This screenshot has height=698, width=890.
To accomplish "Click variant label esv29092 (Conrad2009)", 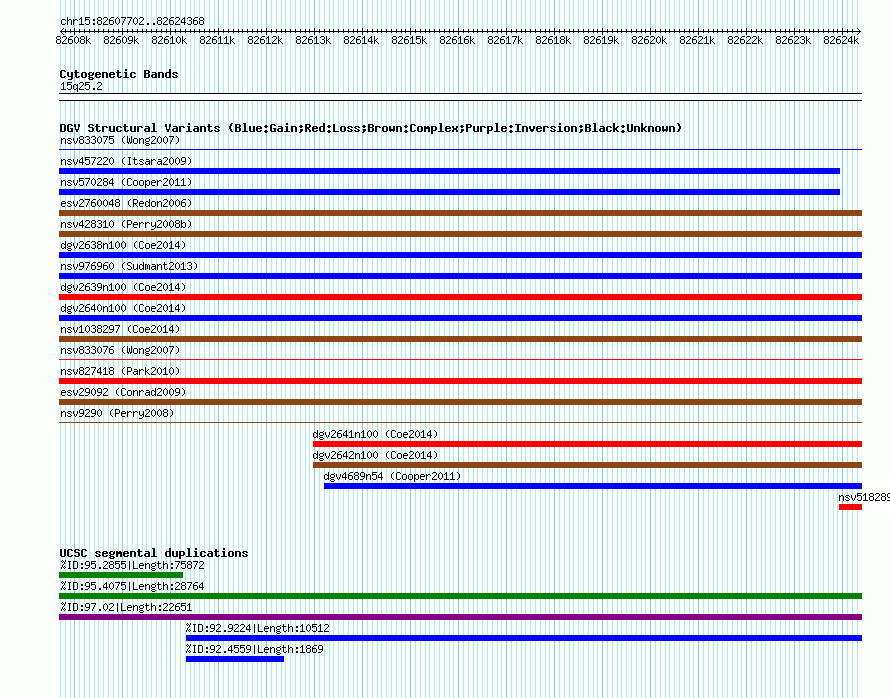I will coord(123,392).
